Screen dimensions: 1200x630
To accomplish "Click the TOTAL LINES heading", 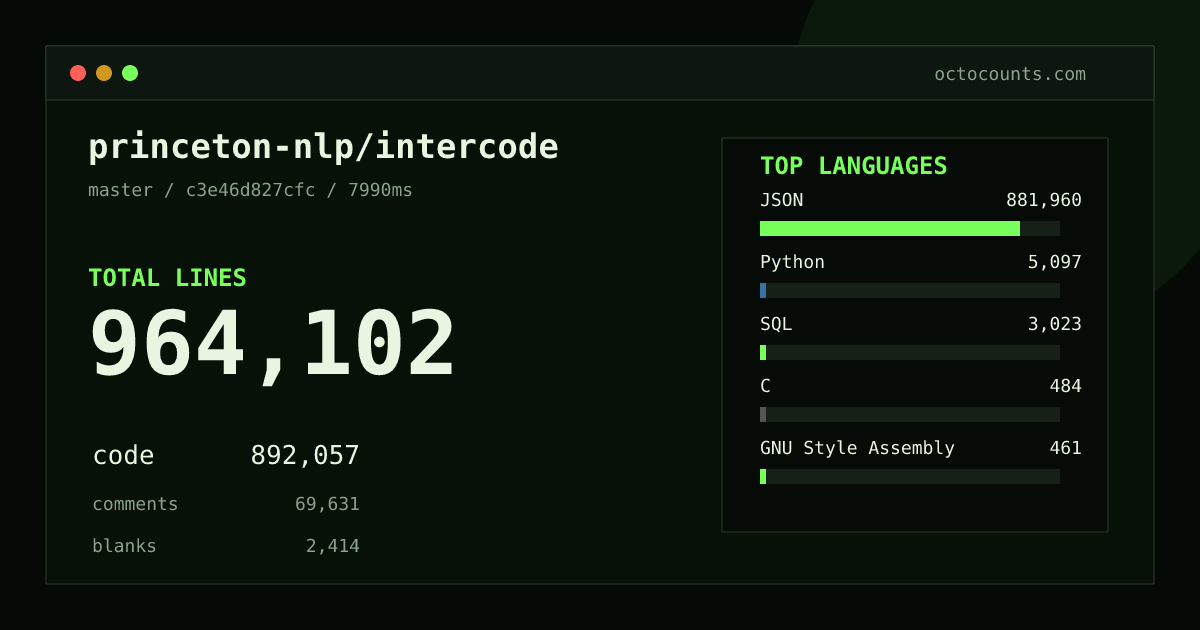I will (x=167, y=278).
